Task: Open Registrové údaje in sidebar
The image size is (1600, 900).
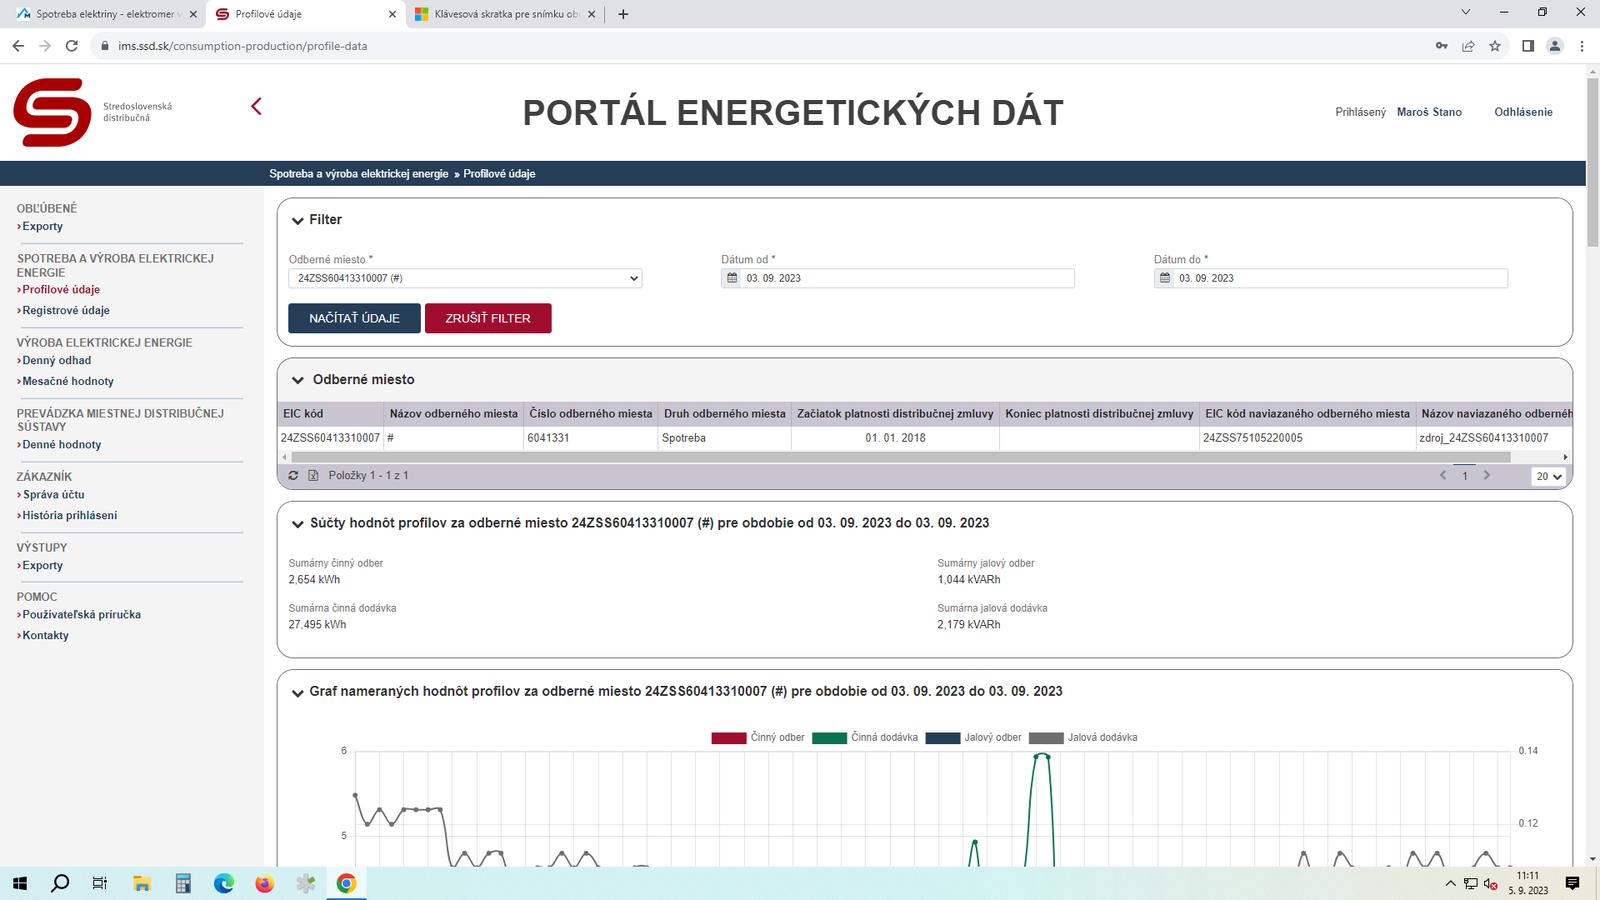Action: tap(66, 311)
